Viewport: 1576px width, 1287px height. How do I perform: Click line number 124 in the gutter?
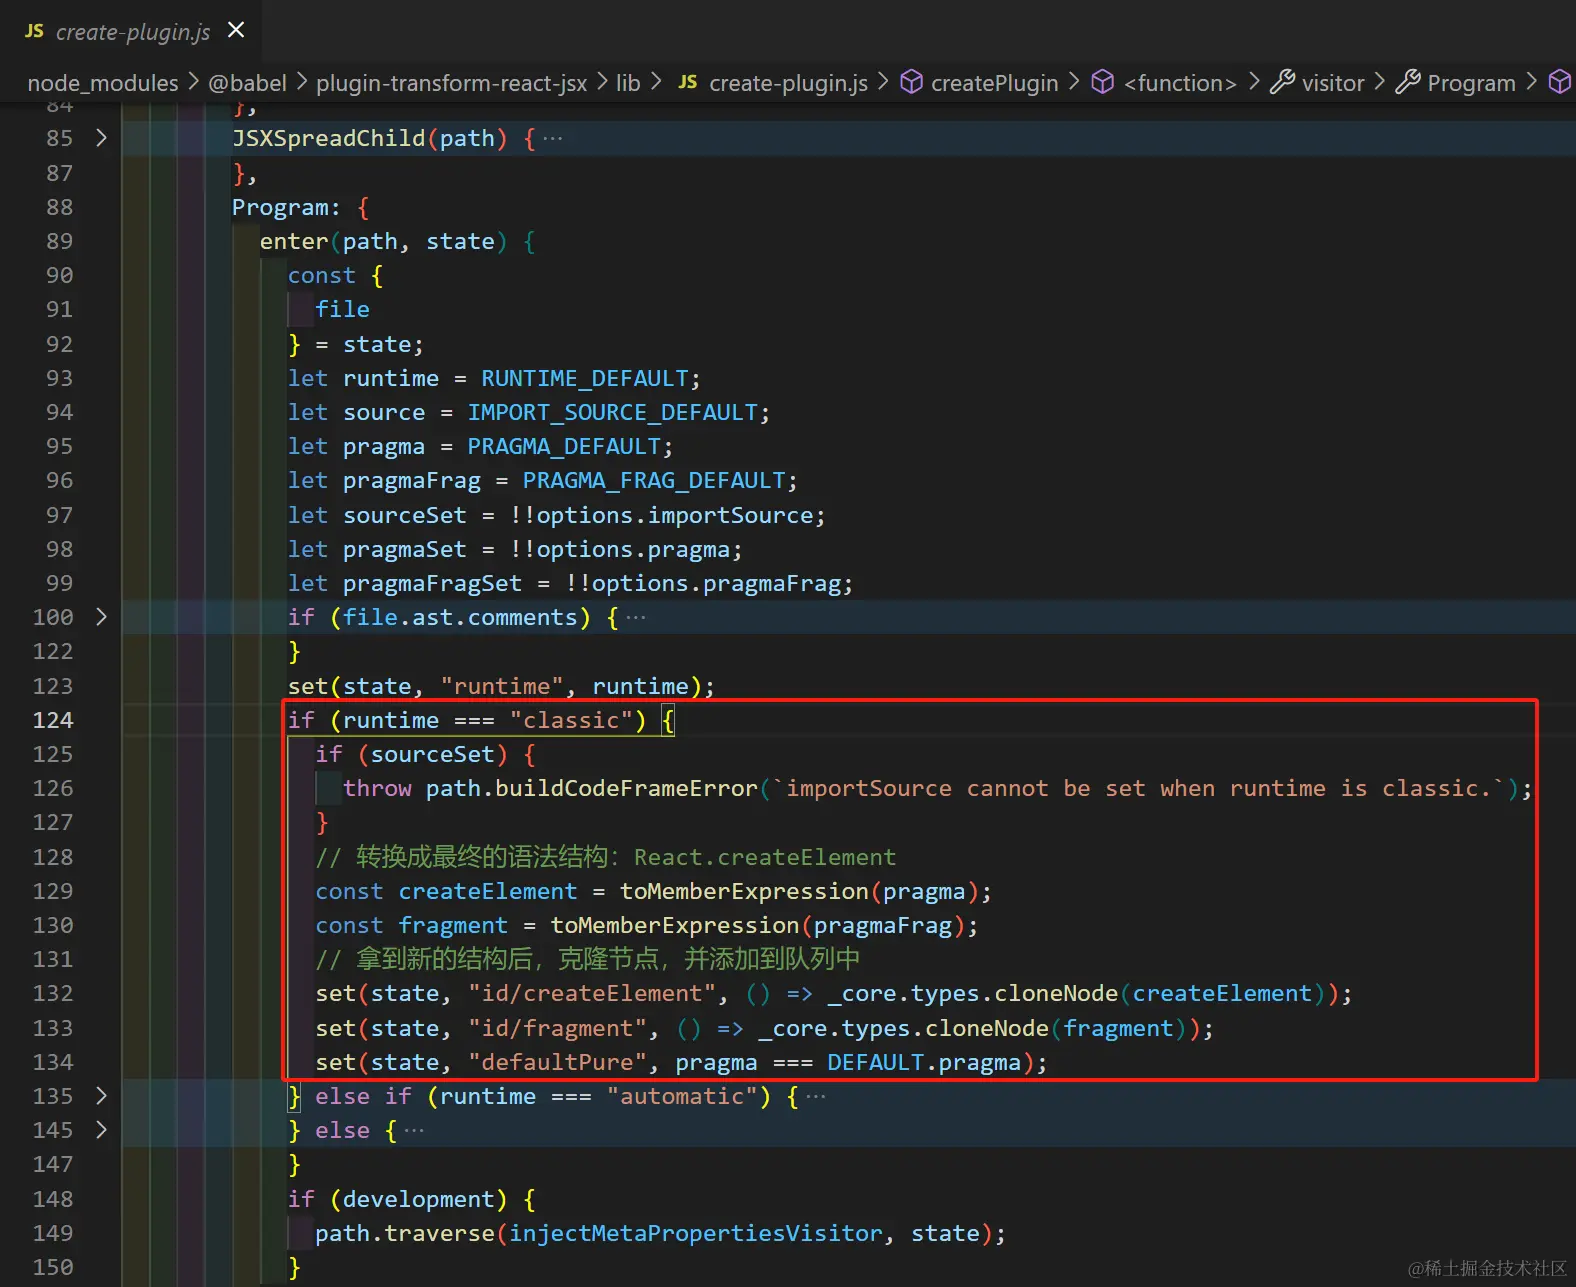(53, 720)
